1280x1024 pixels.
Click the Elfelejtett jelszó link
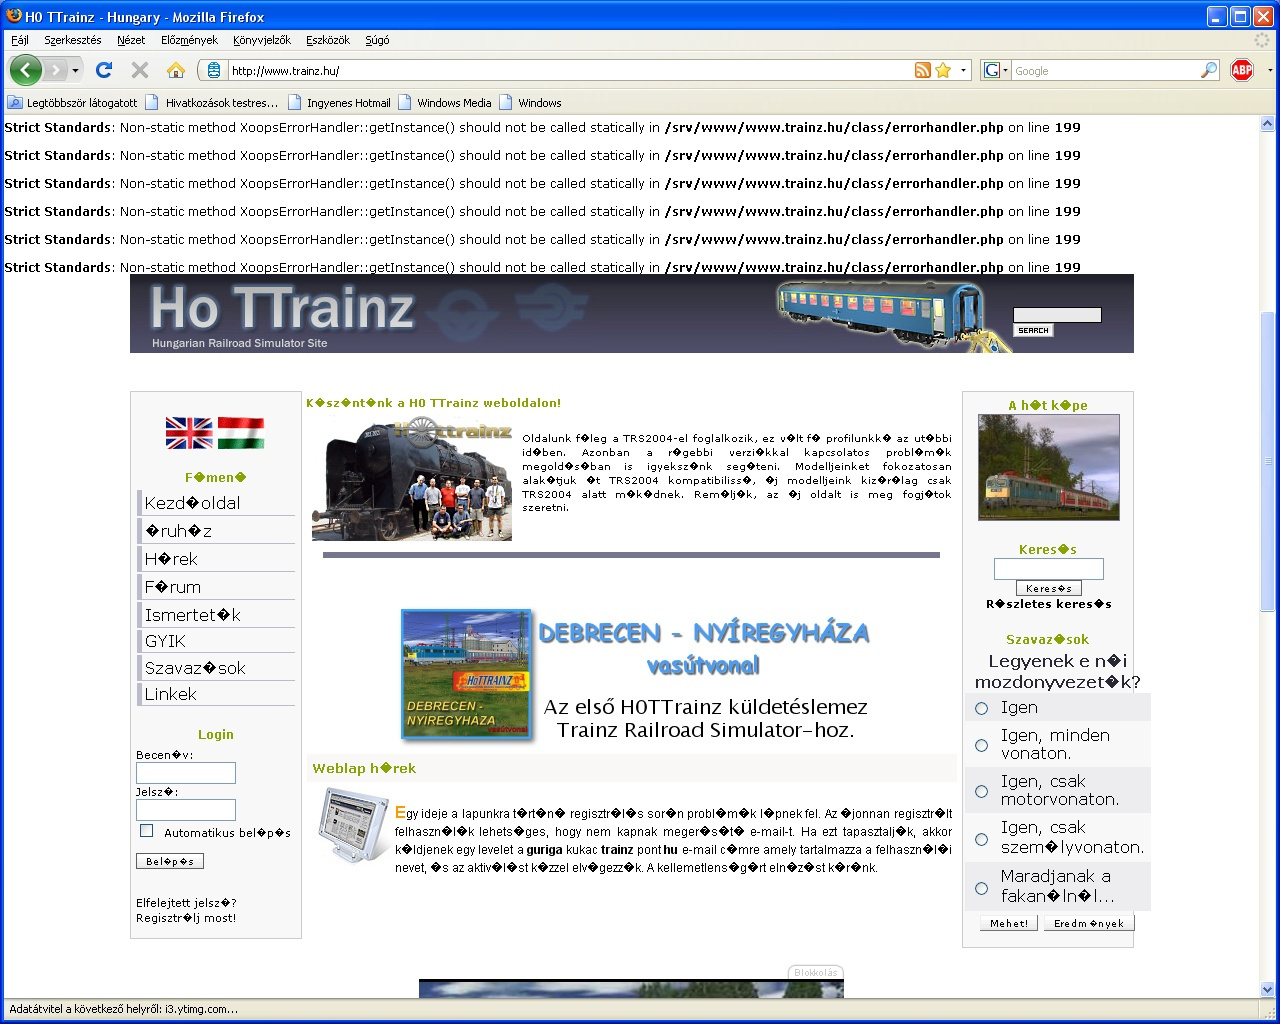click(186, 903)
